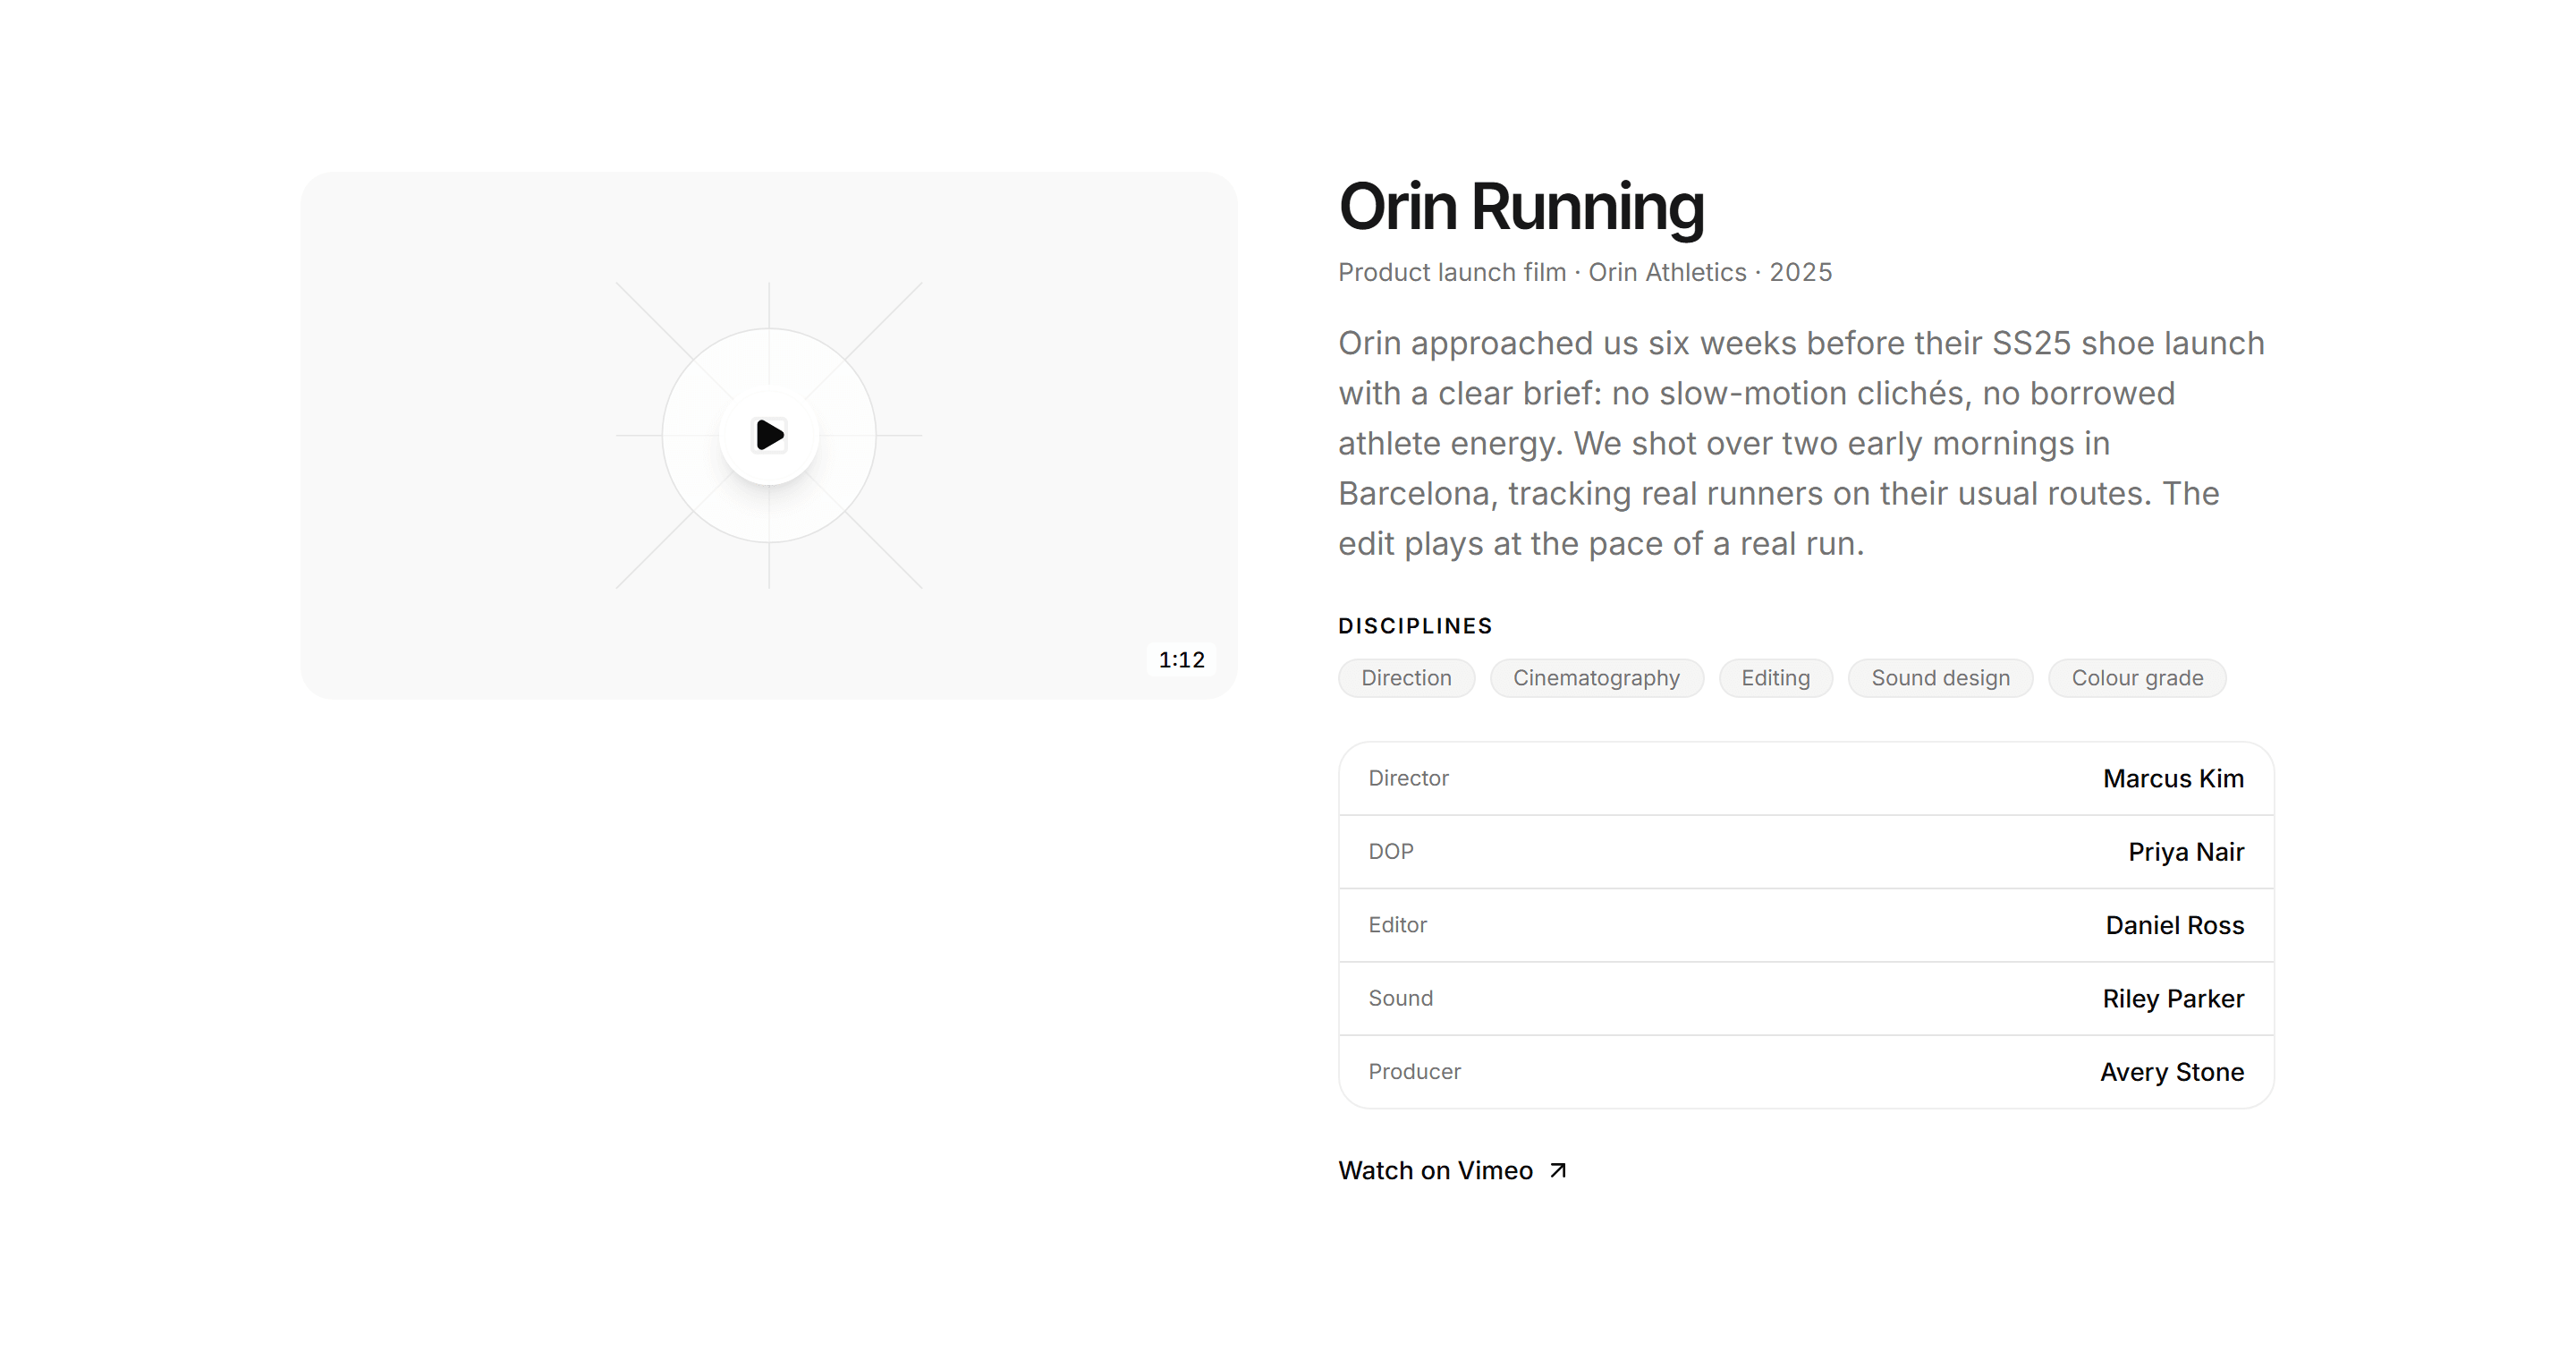Click the 1:12 duration badge
2576x1360 pixels.
[1181, 659]
